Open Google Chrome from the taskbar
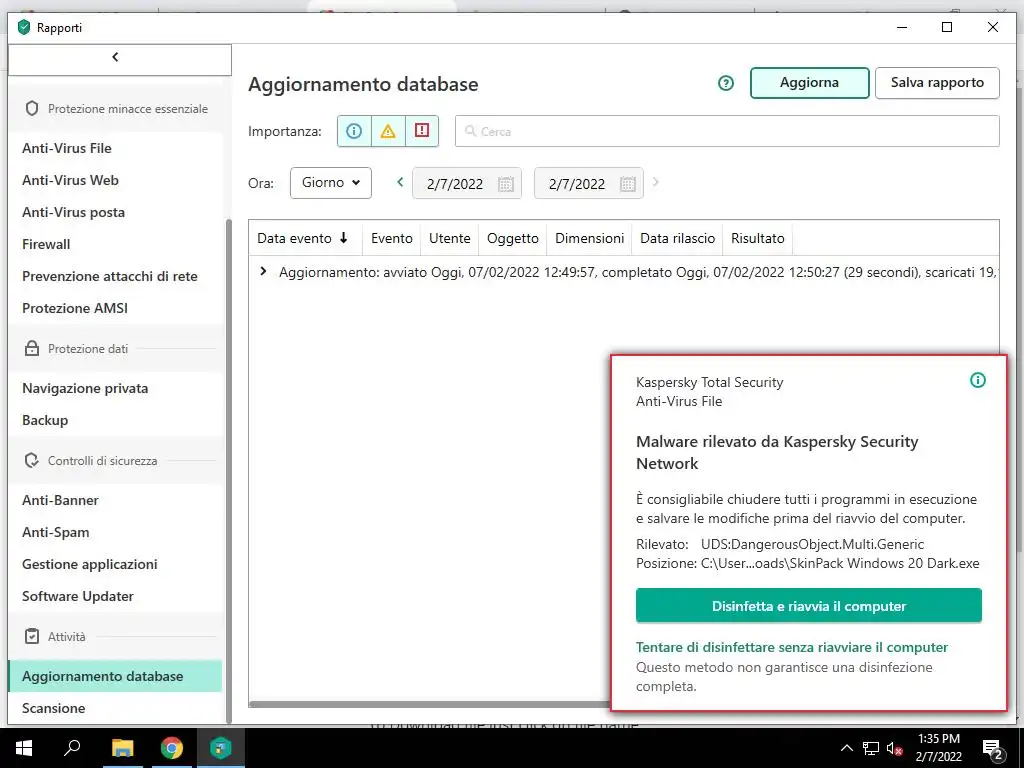This screenshot has width=1024, height=768. [172, 748]
